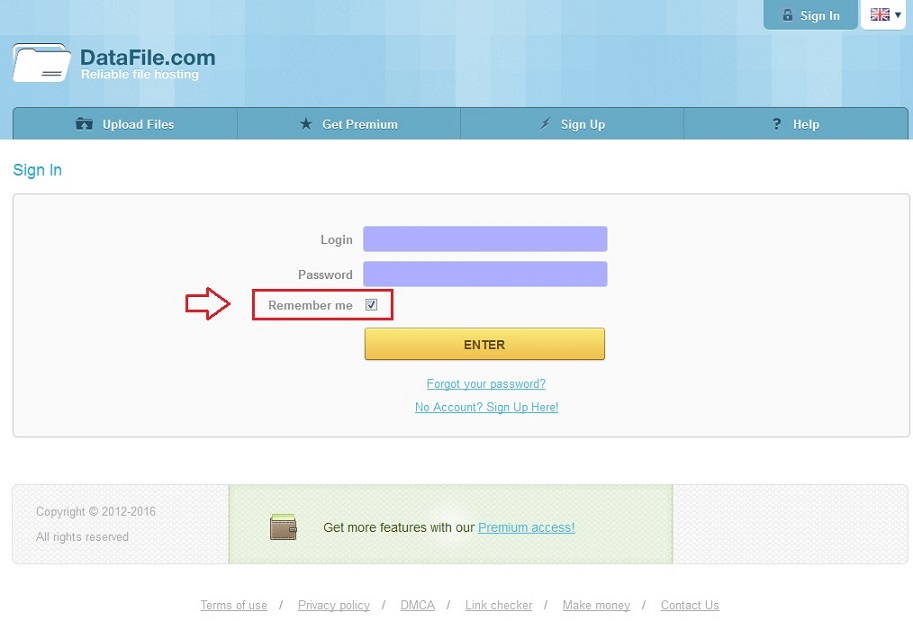Click inside the Login input field
Screen dimensions: 913x621
pyautogui.click(x=485, y=239)
